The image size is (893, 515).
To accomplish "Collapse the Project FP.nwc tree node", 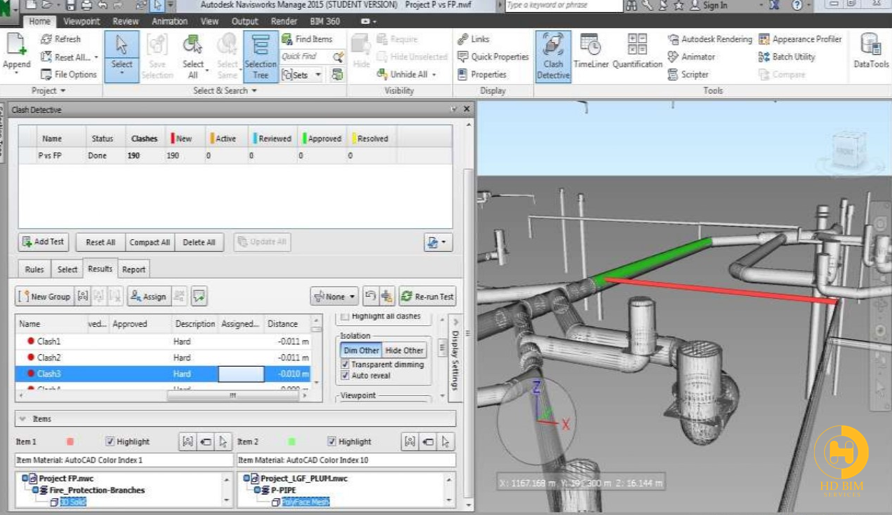I will pos(24,478).
